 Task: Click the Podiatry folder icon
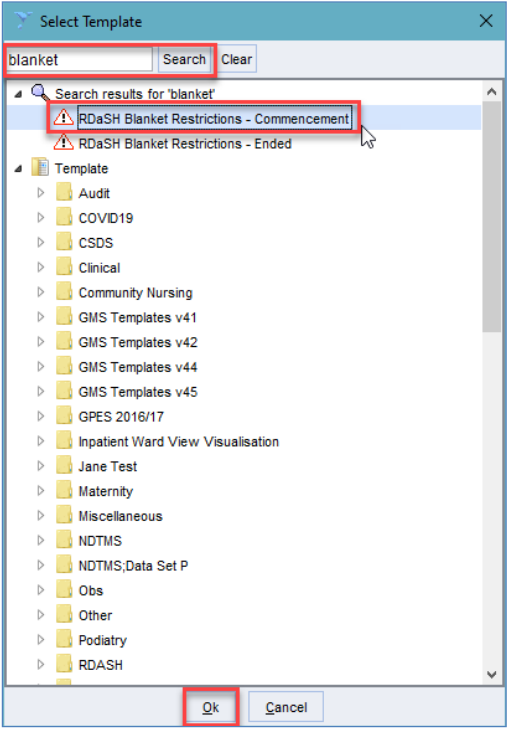(64, 640)
